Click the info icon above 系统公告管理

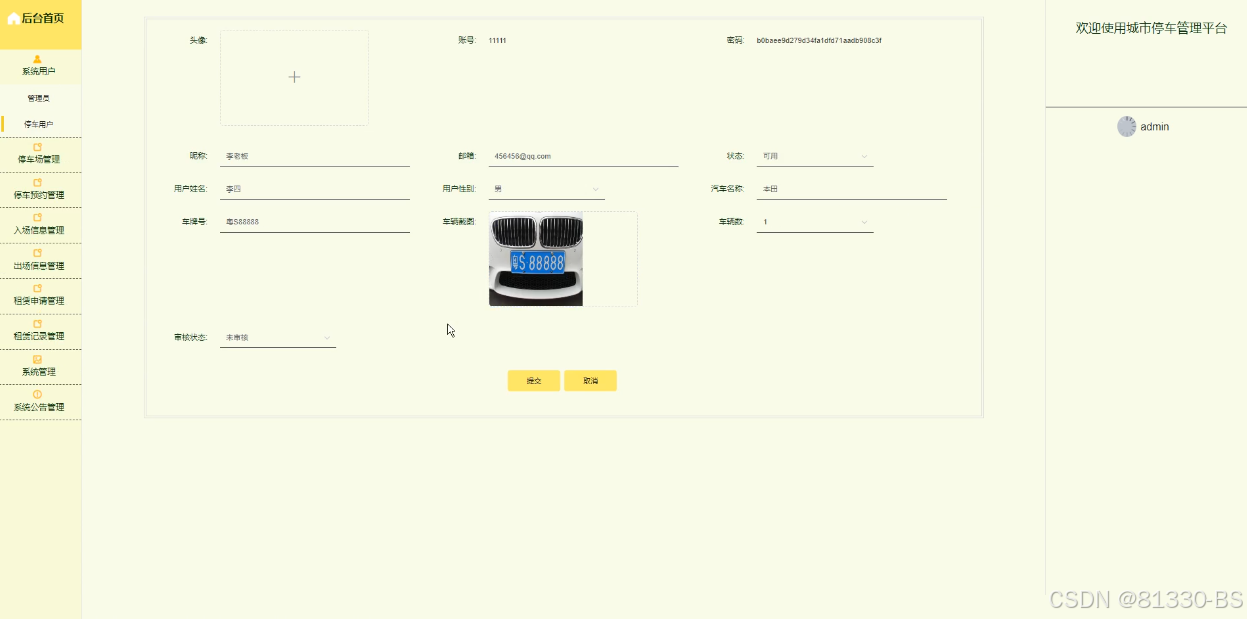point(38,394)
